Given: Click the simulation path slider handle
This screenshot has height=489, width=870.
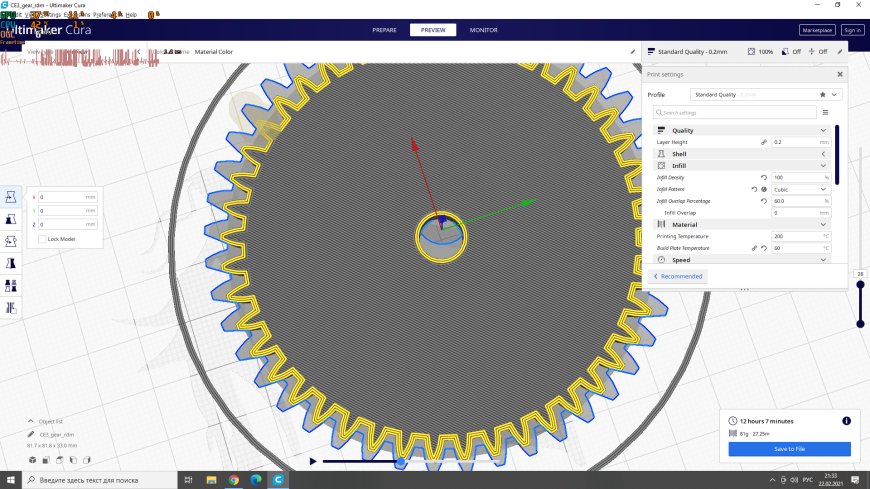Looking at the screenshot, I should pos(401,461).
